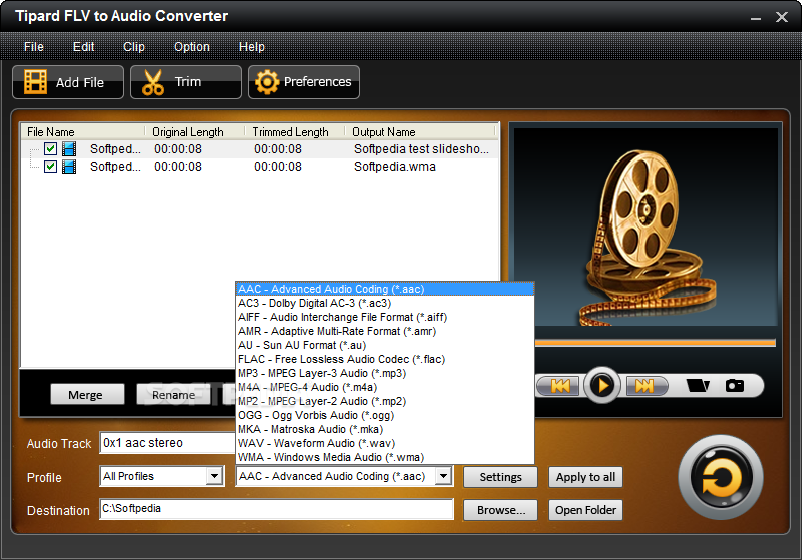Click the Audio Track 0x1 aac stereo field
This screenshot has width=802, height=560.
pyautogui.click(x=168, y=443)
